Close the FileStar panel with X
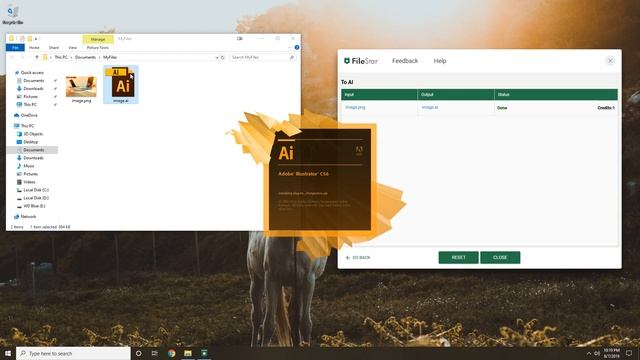The image size is (640, 360). coord(610,61)
